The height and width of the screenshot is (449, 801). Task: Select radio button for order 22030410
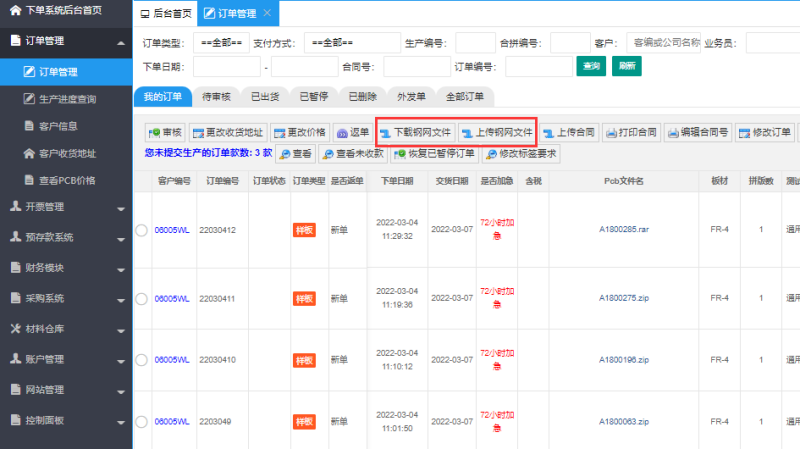coord(142,360)
